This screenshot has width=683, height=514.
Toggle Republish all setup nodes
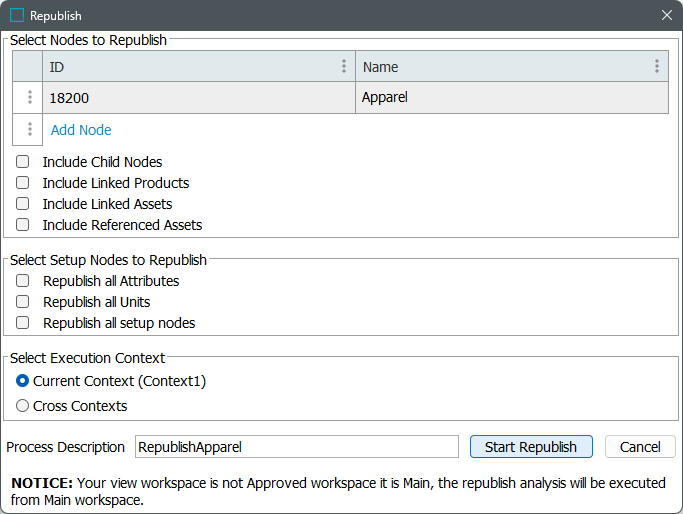click(23, 323)
